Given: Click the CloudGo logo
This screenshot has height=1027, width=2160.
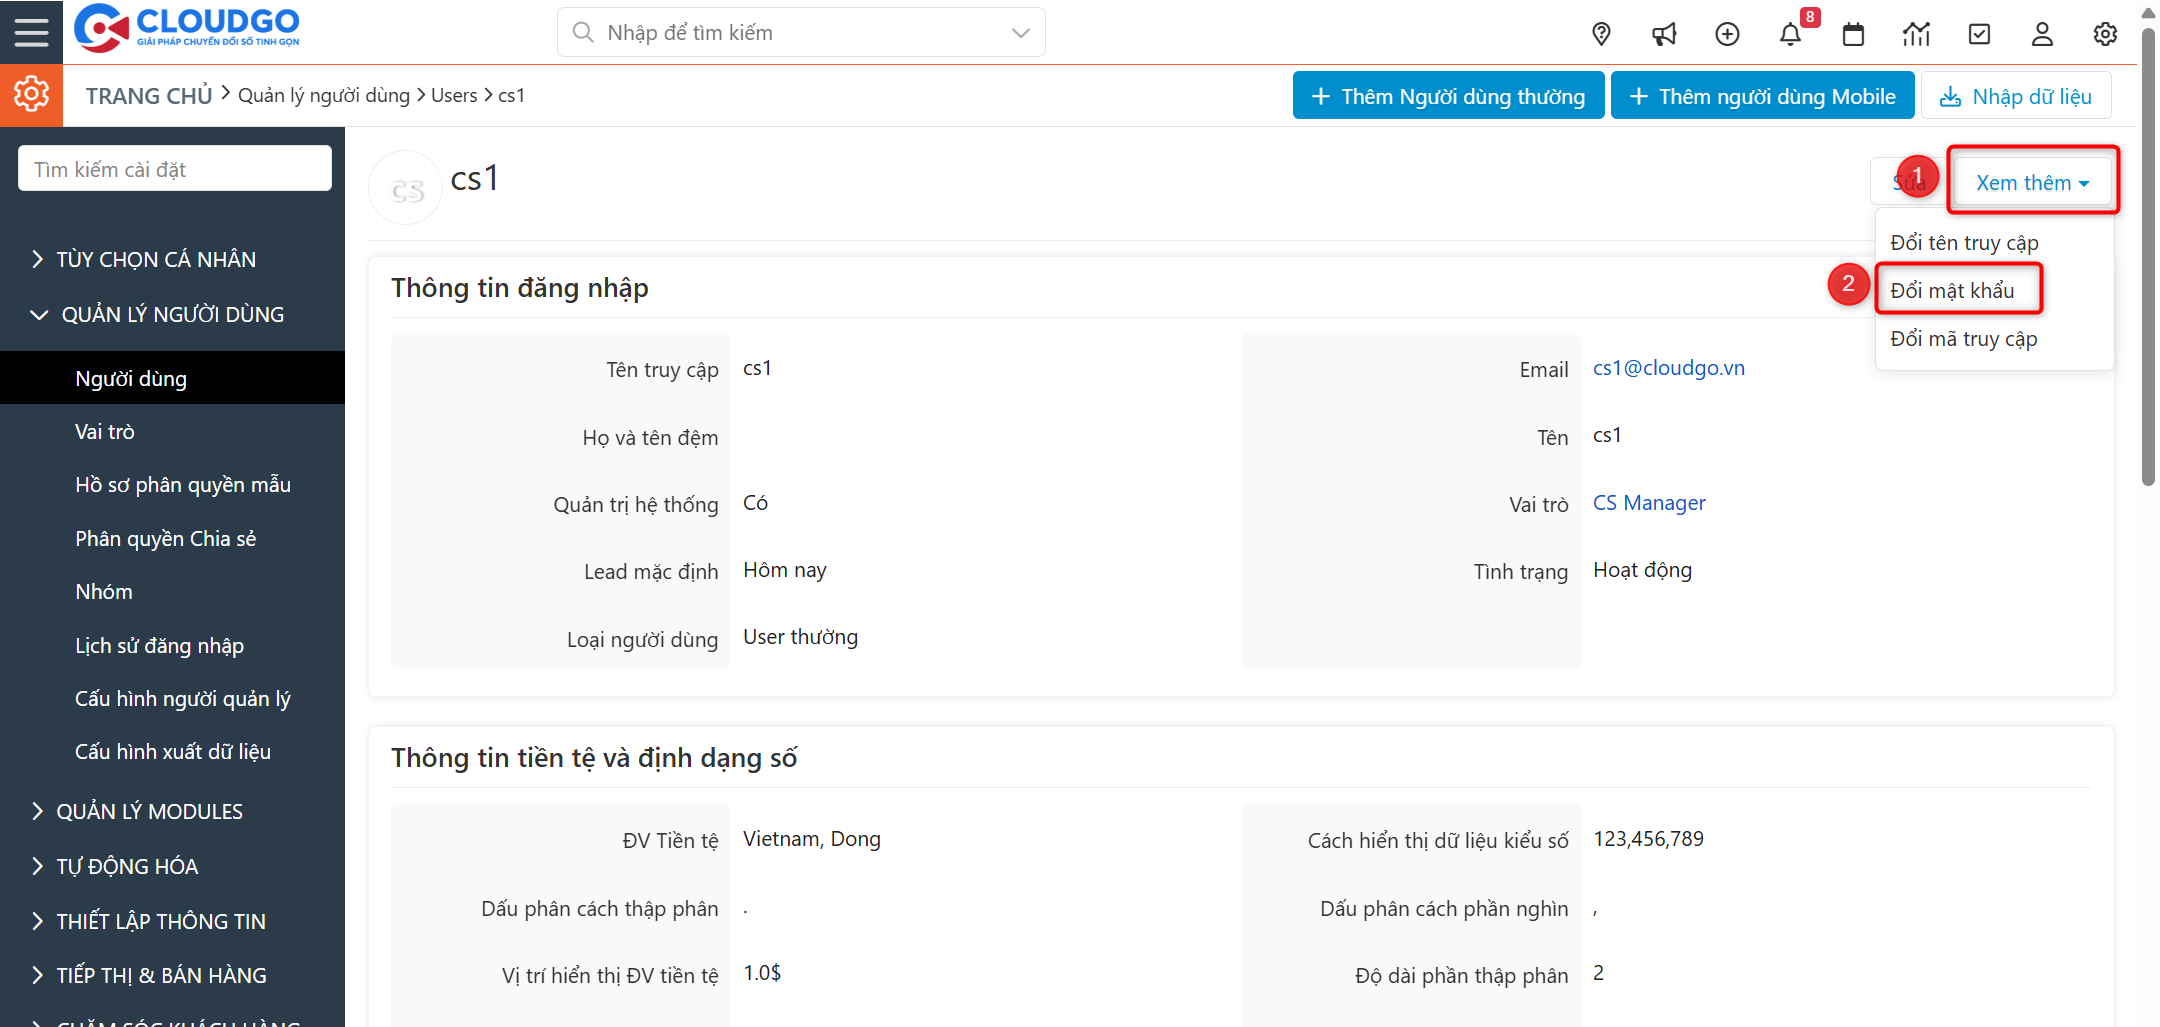Looking at the screenshot, I should pos(186,30).
